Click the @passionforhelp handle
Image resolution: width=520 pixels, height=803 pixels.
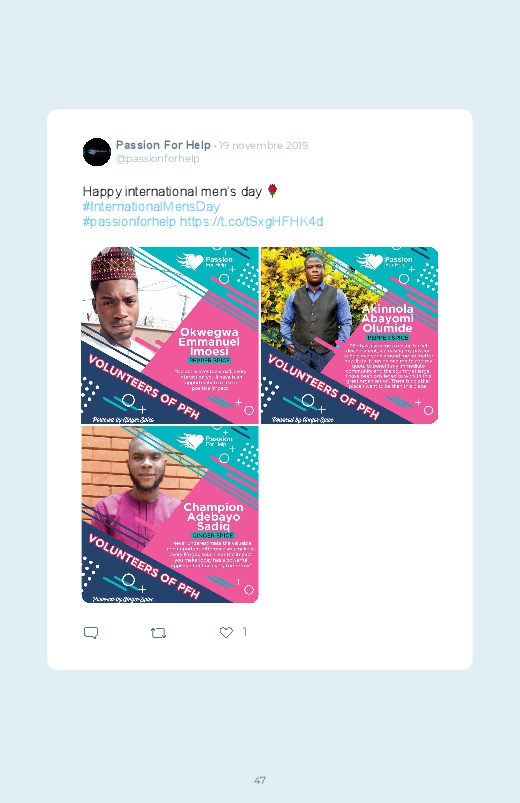point(158,159)
